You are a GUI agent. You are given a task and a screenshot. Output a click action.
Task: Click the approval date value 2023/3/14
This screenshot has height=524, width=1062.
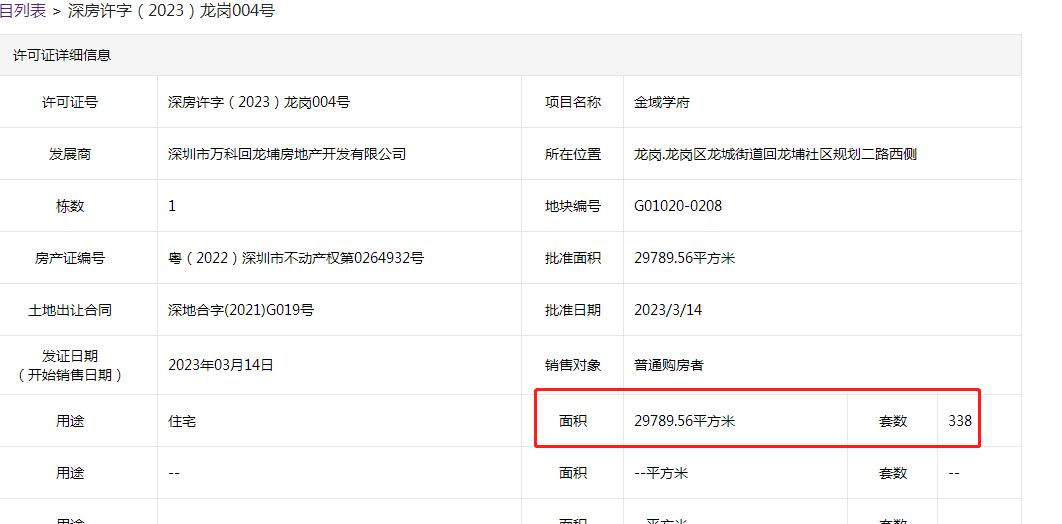tap(667, 310)
